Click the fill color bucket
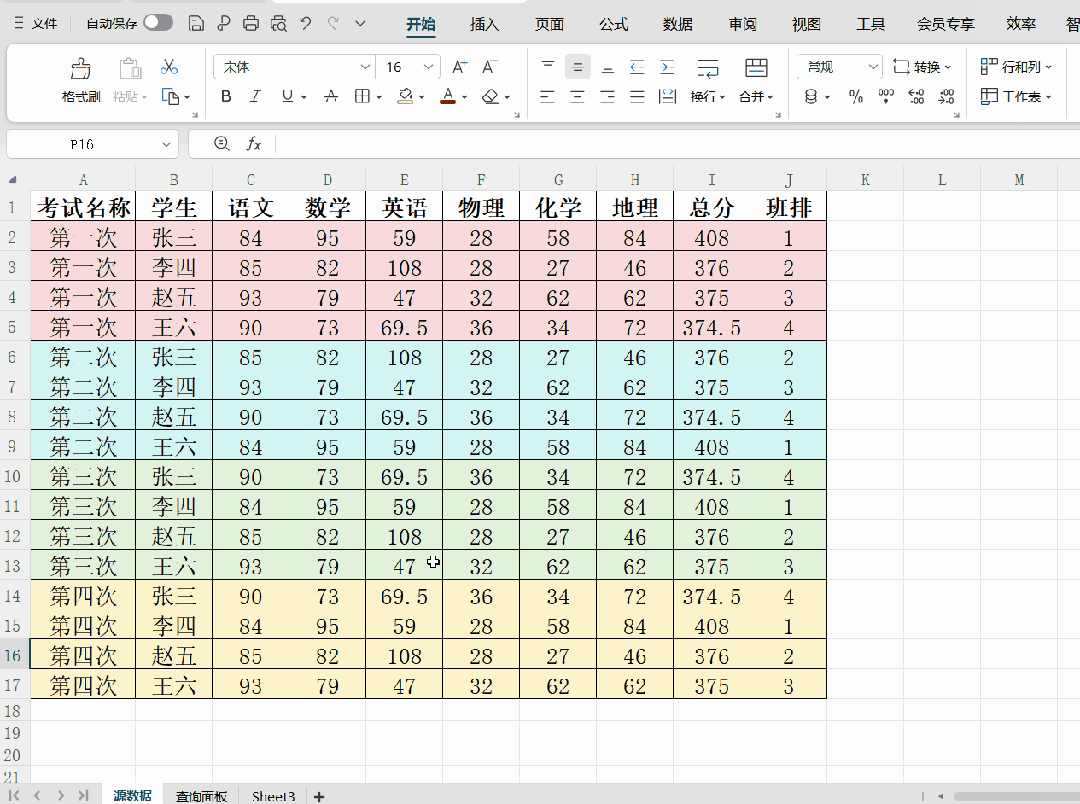This screenshot has height=804, width=1080. (x=406, y=96)
